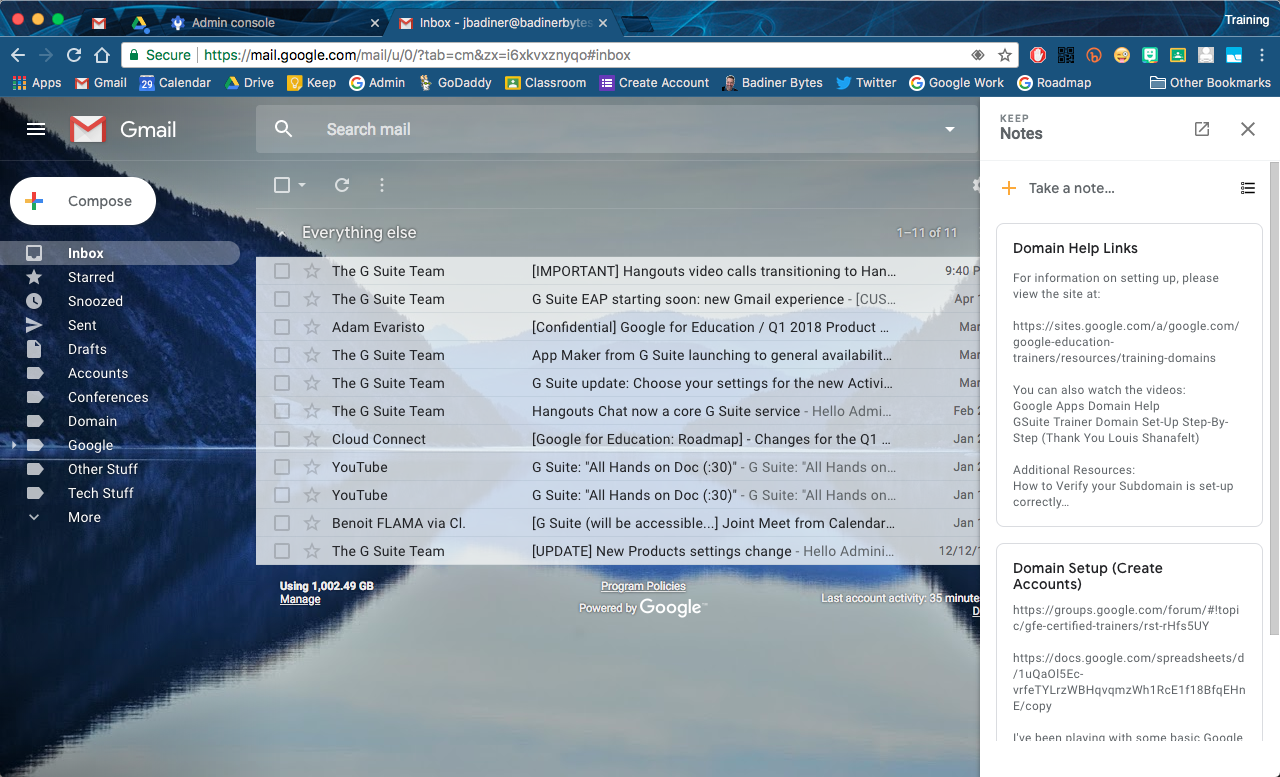Open the Manage storage link
Image resolution: width=1280 pixels, height=777 pixels.
[300, 599]
